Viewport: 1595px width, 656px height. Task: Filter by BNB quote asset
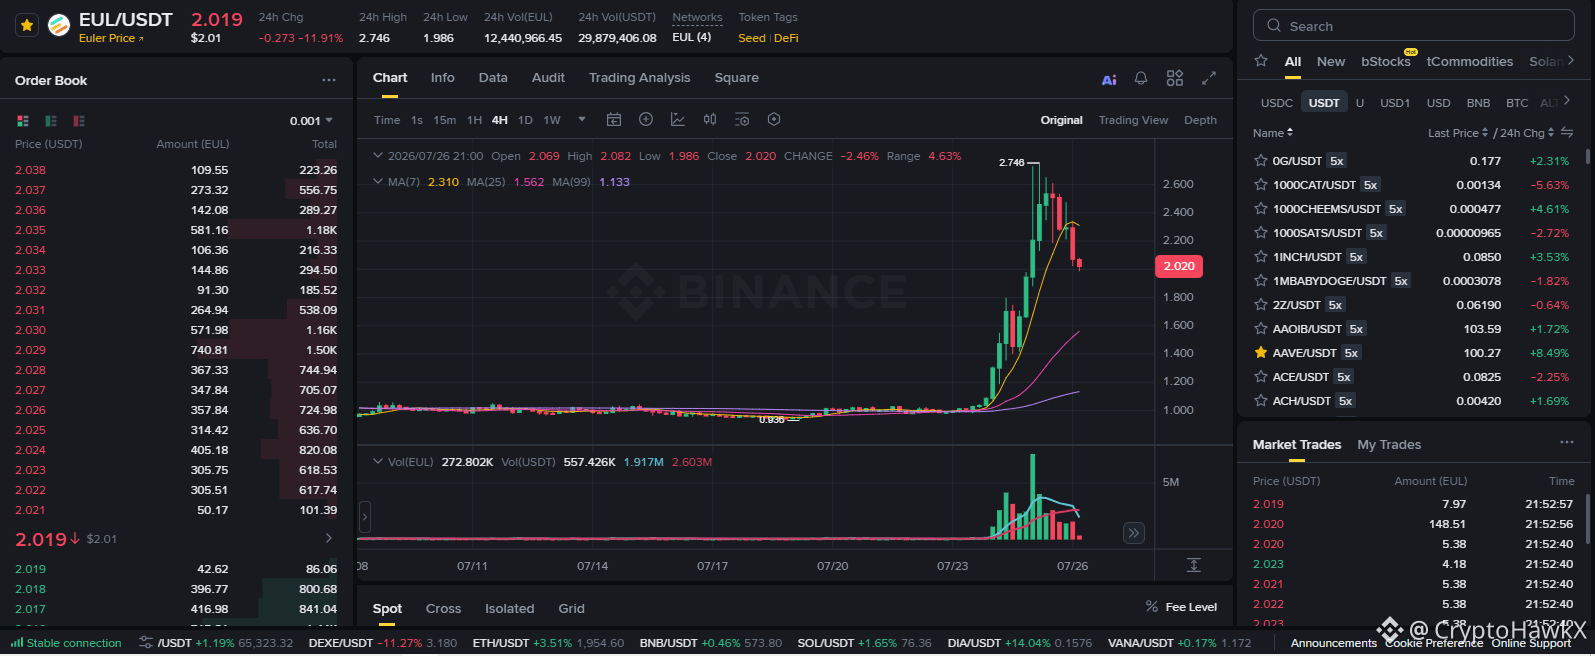[1478, 103]
